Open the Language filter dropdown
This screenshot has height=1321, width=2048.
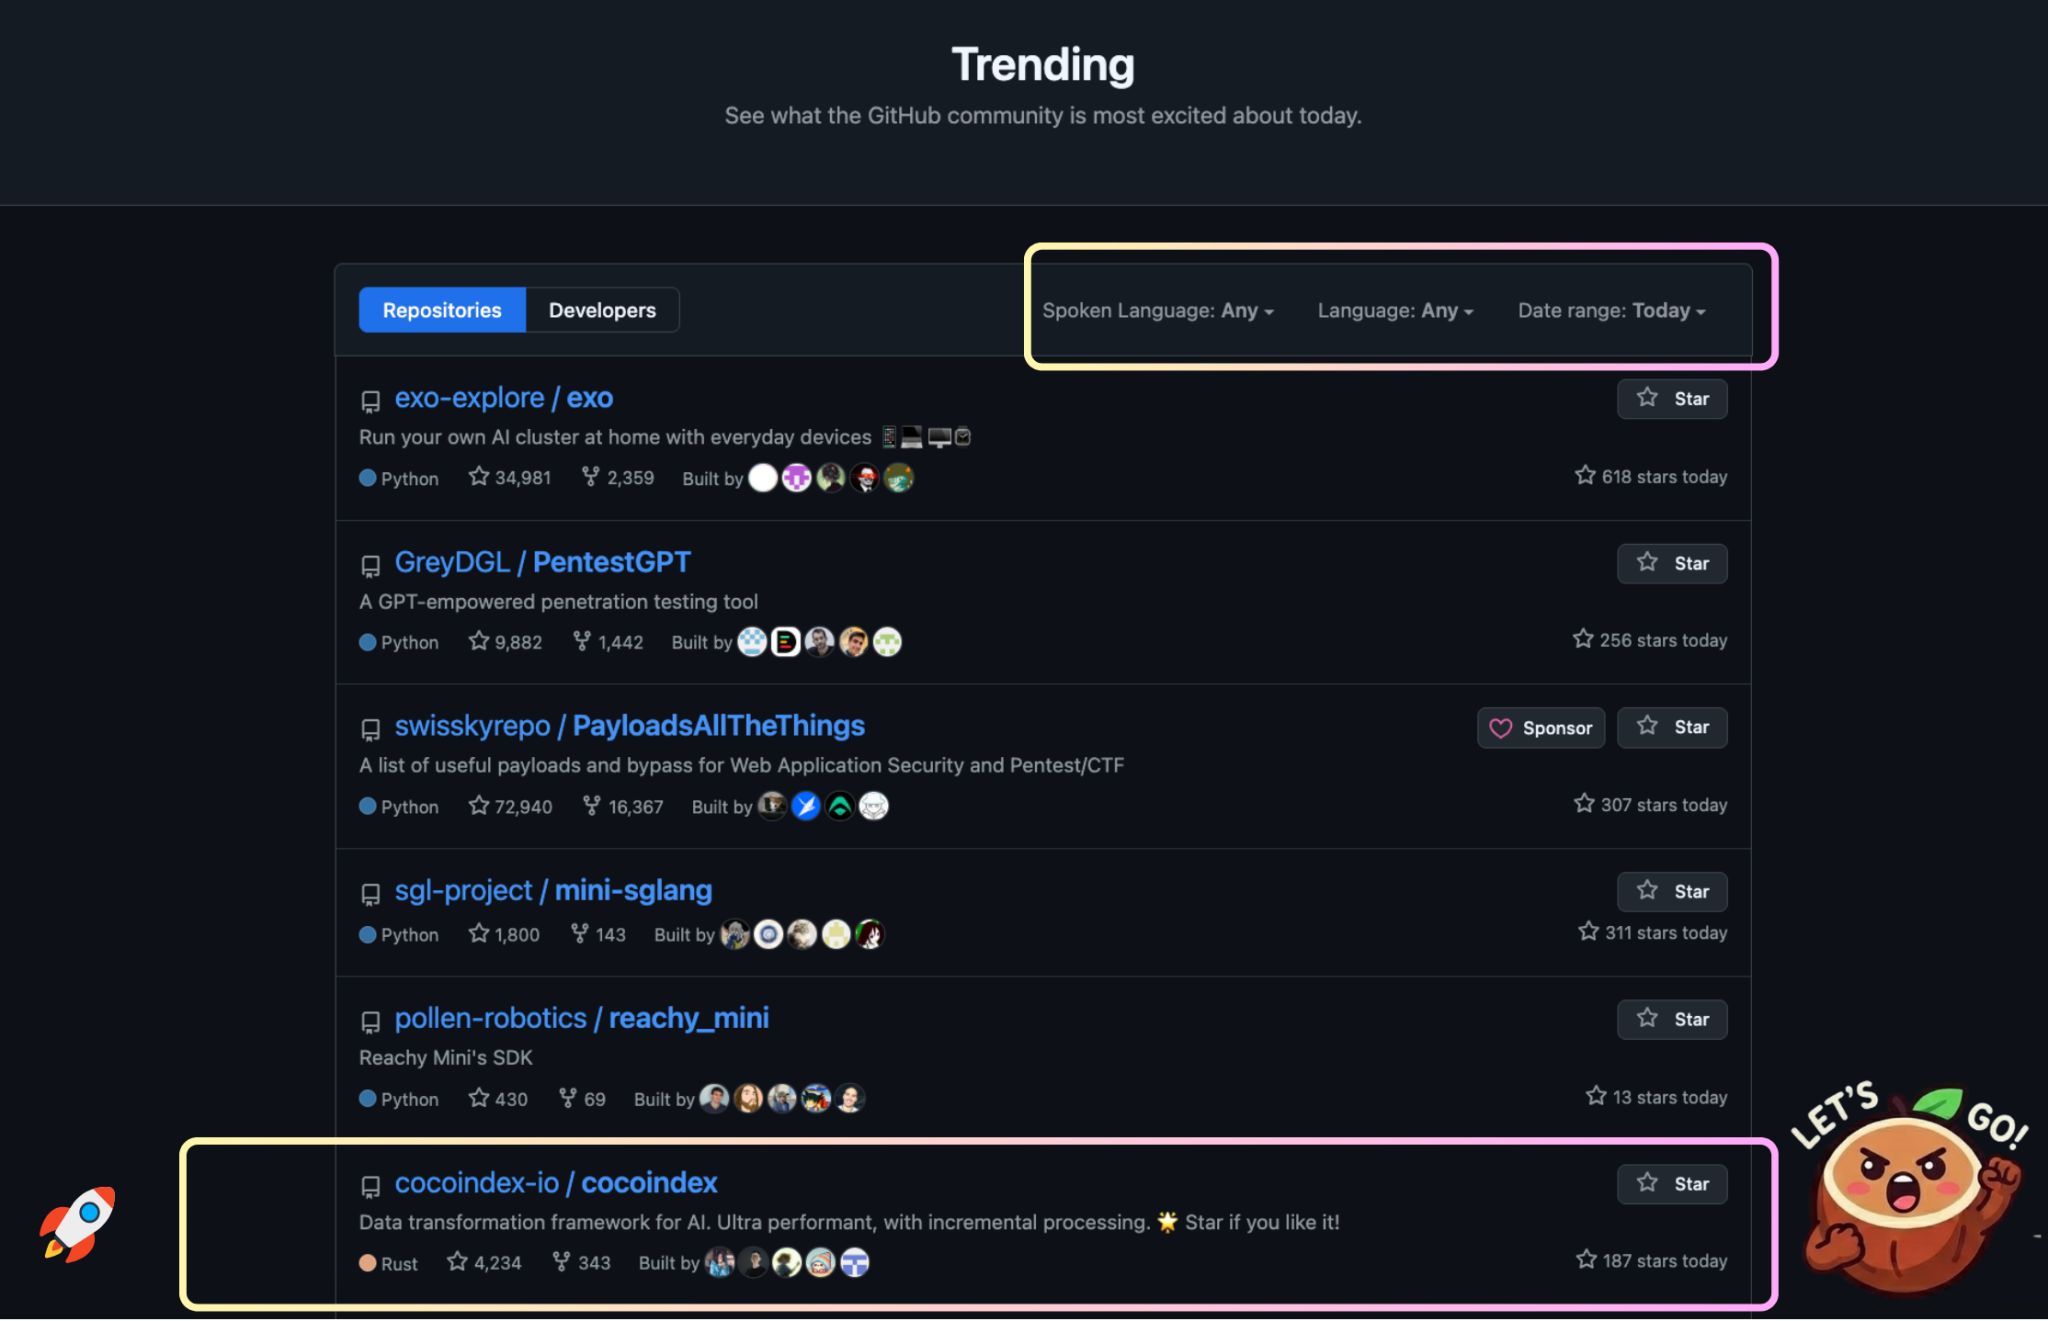click(1394, 310)
